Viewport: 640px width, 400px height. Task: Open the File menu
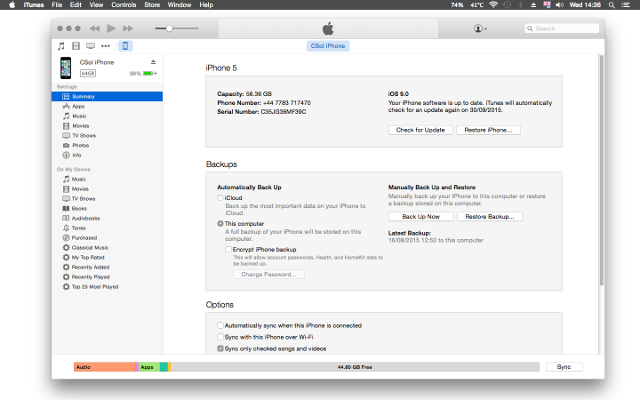click(57, 5)
